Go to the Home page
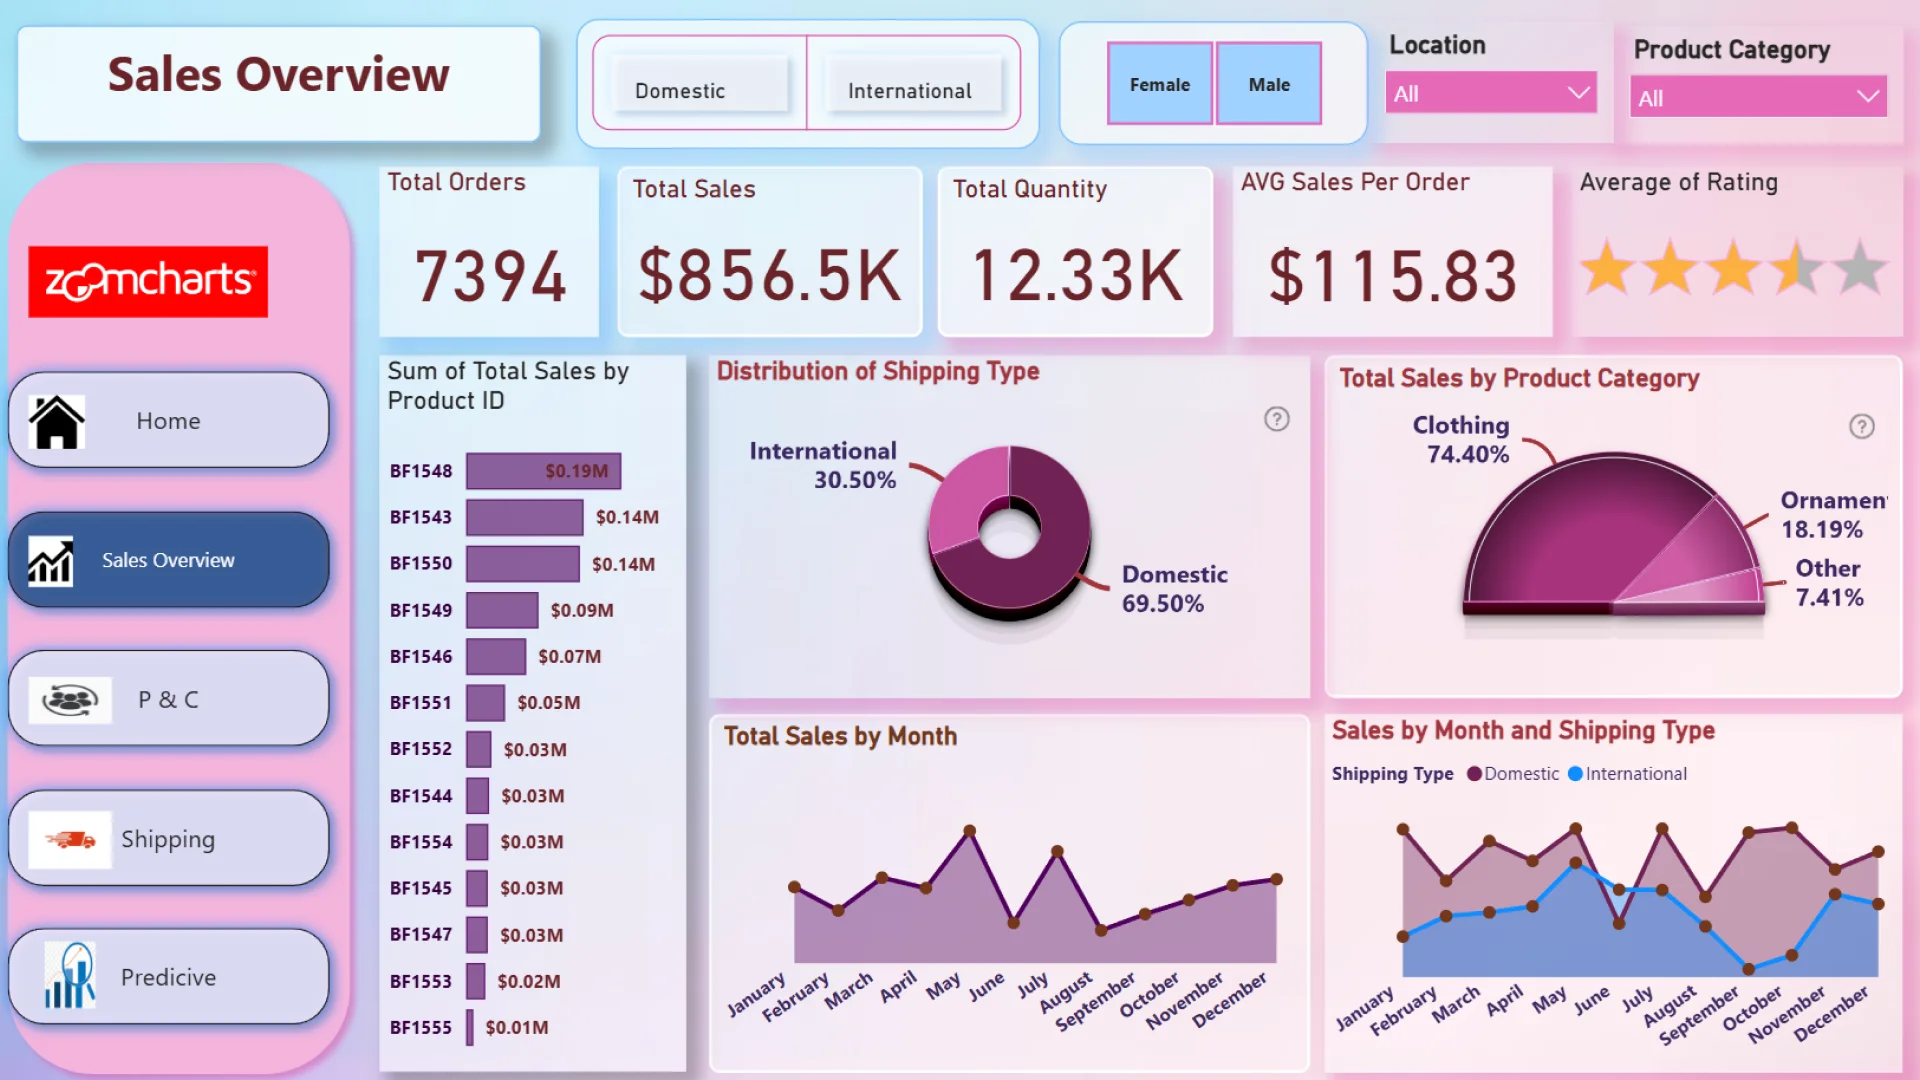This screenshot has height=1080, width=1920. pyautogui.click(x=169, y=421)
